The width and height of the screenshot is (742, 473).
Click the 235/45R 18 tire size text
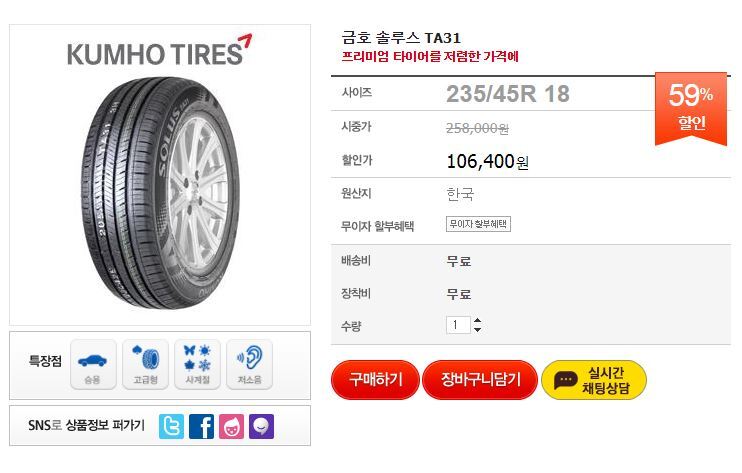coord(508,94)
